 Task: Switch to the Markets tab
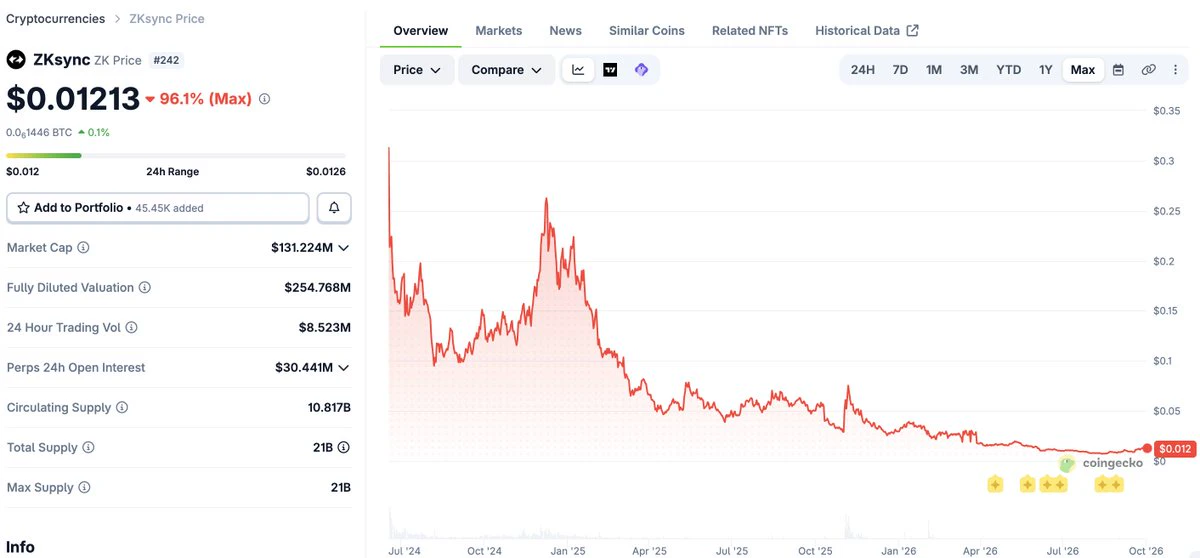click(x=499, y=31)
